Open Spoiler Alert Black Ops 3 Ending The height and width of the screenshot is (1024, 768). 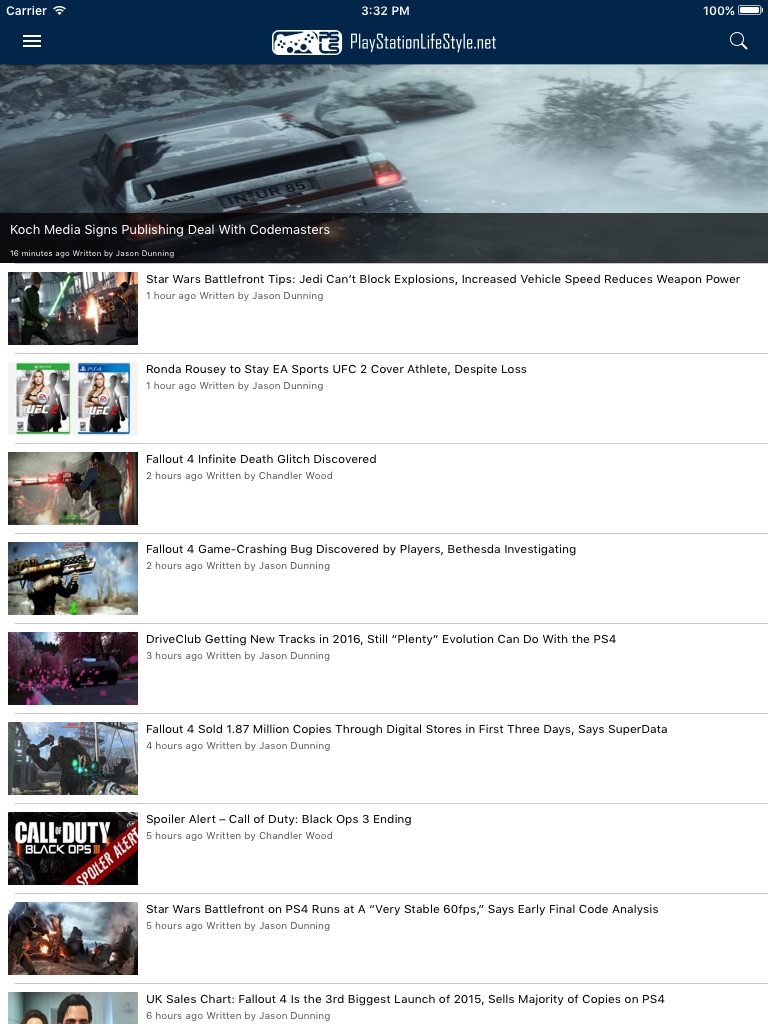tap(279, 820)
